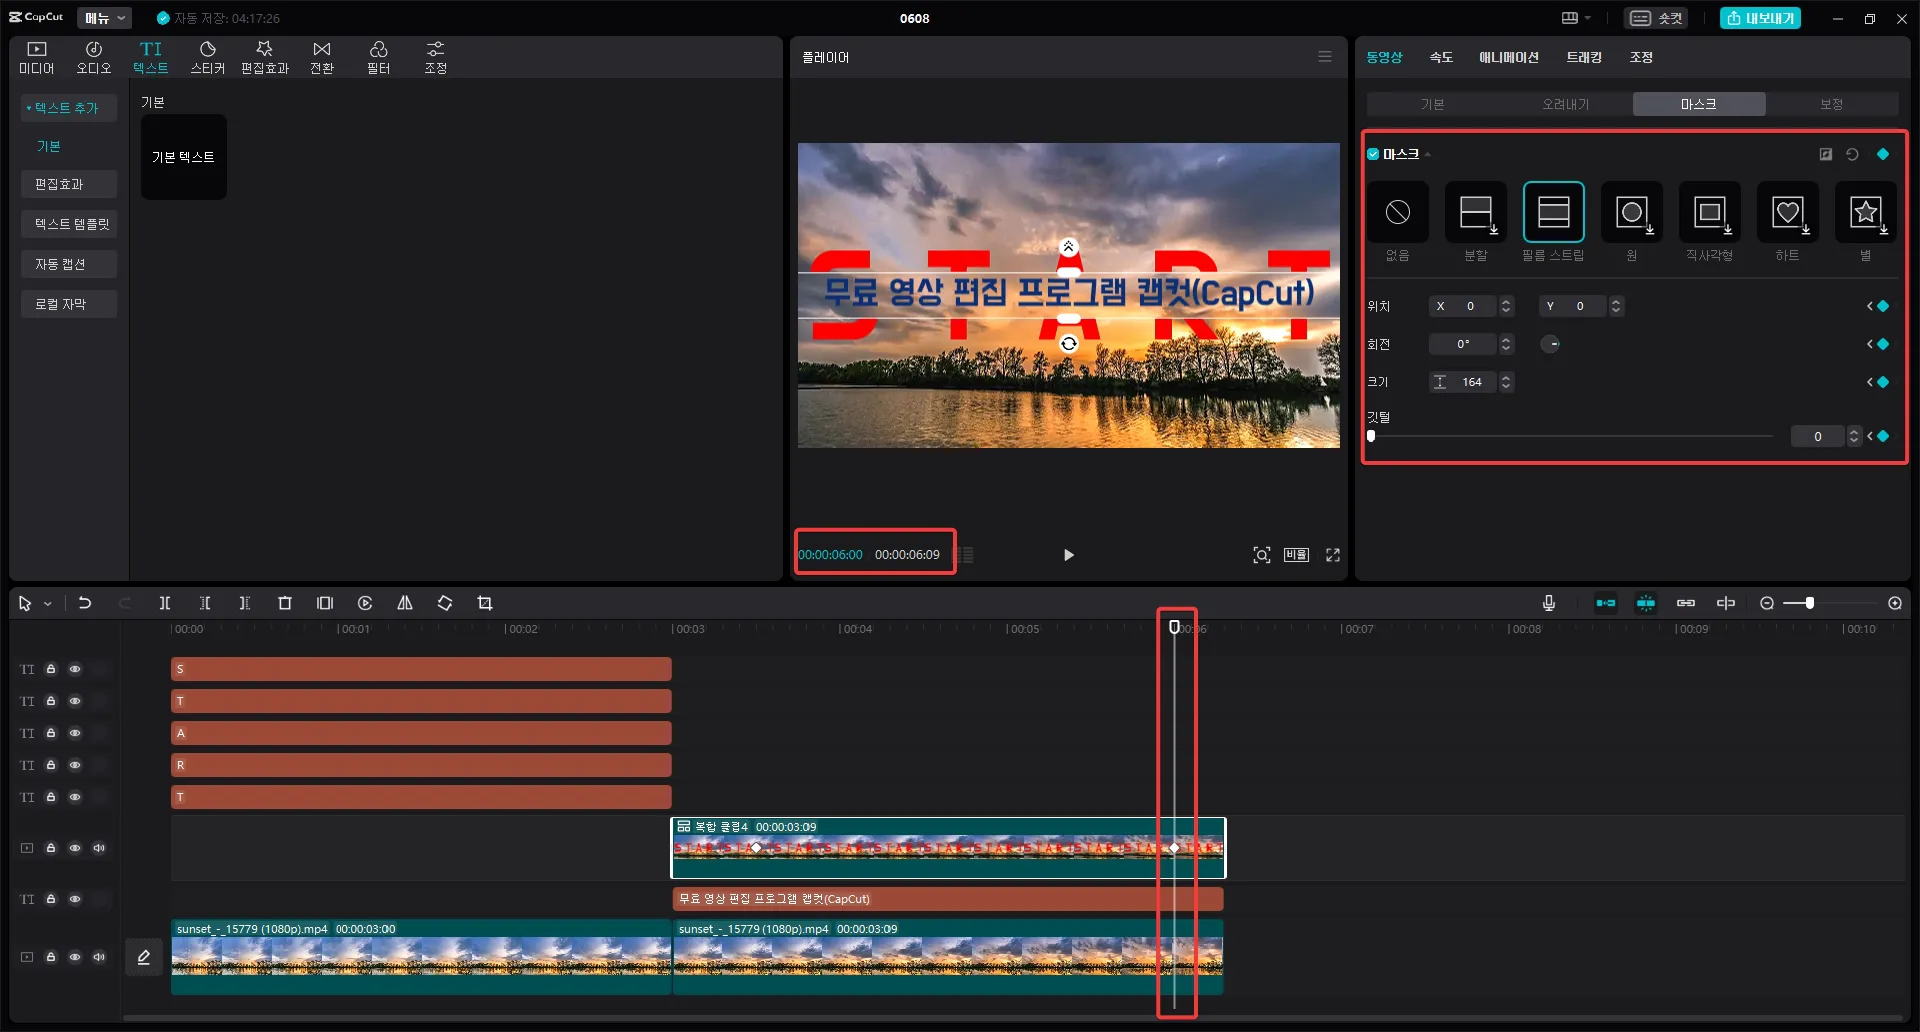The height and width of the screenshot is (1032, 1920).
Task: Click the mirror flip tool icon
Action: click(405, 603)
